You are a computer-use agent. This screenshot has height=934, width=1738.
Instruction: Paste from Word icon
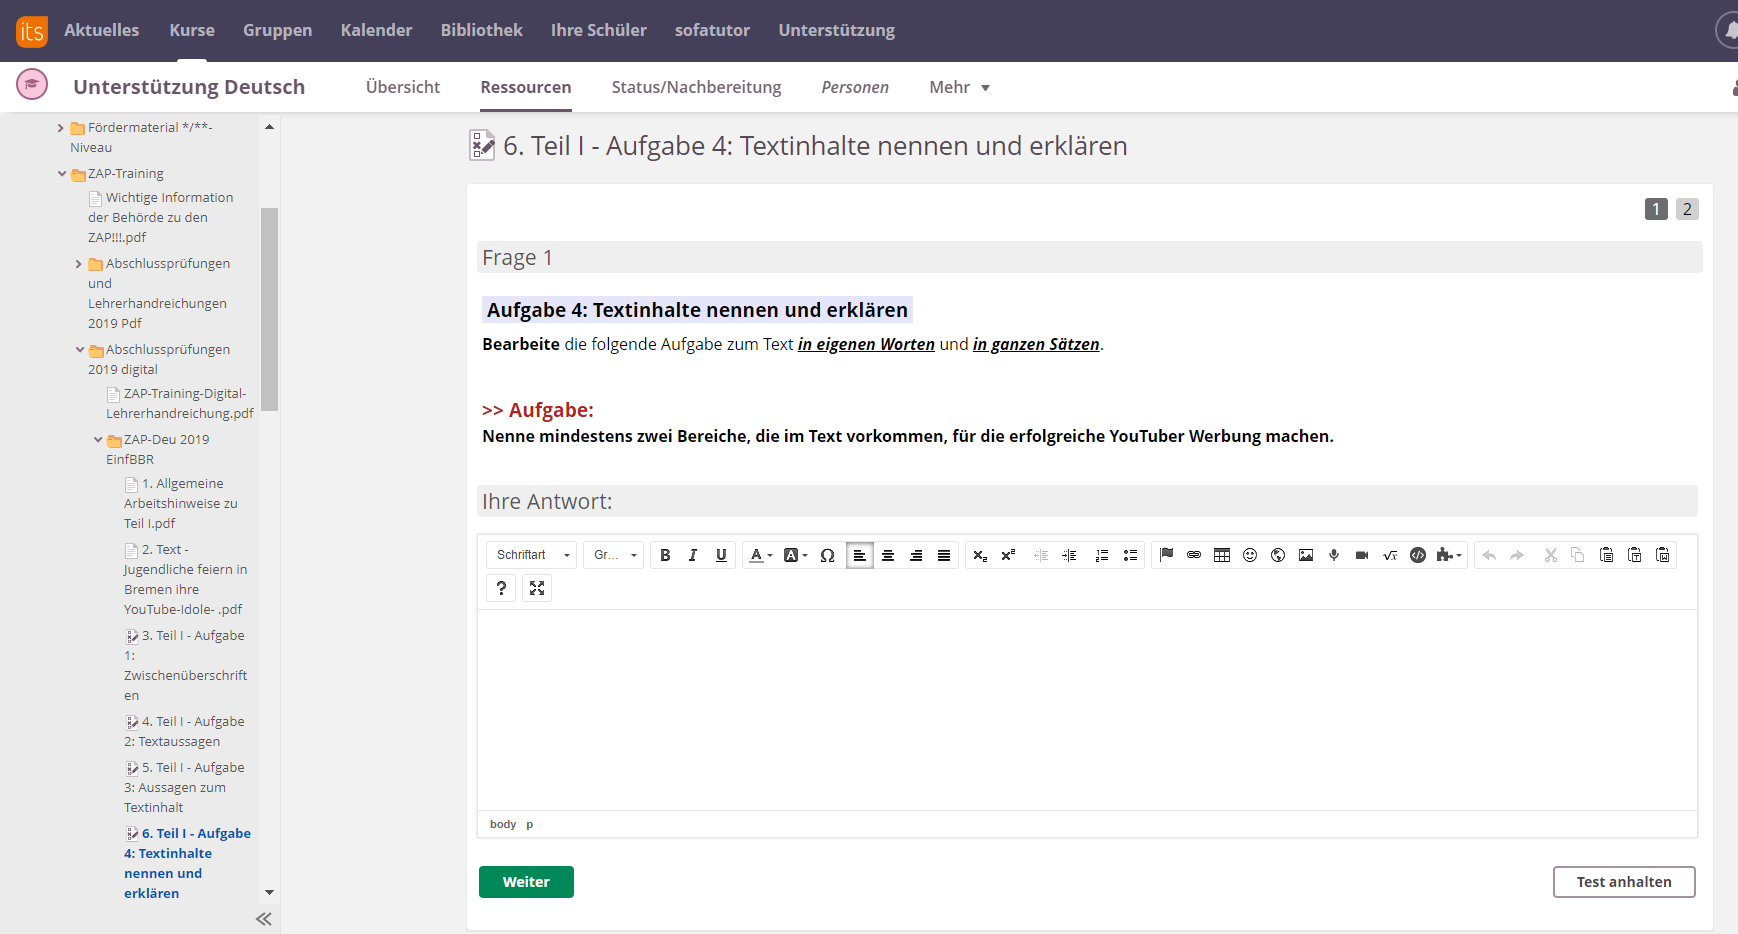pyautogui.click(x=1662, y=555)
